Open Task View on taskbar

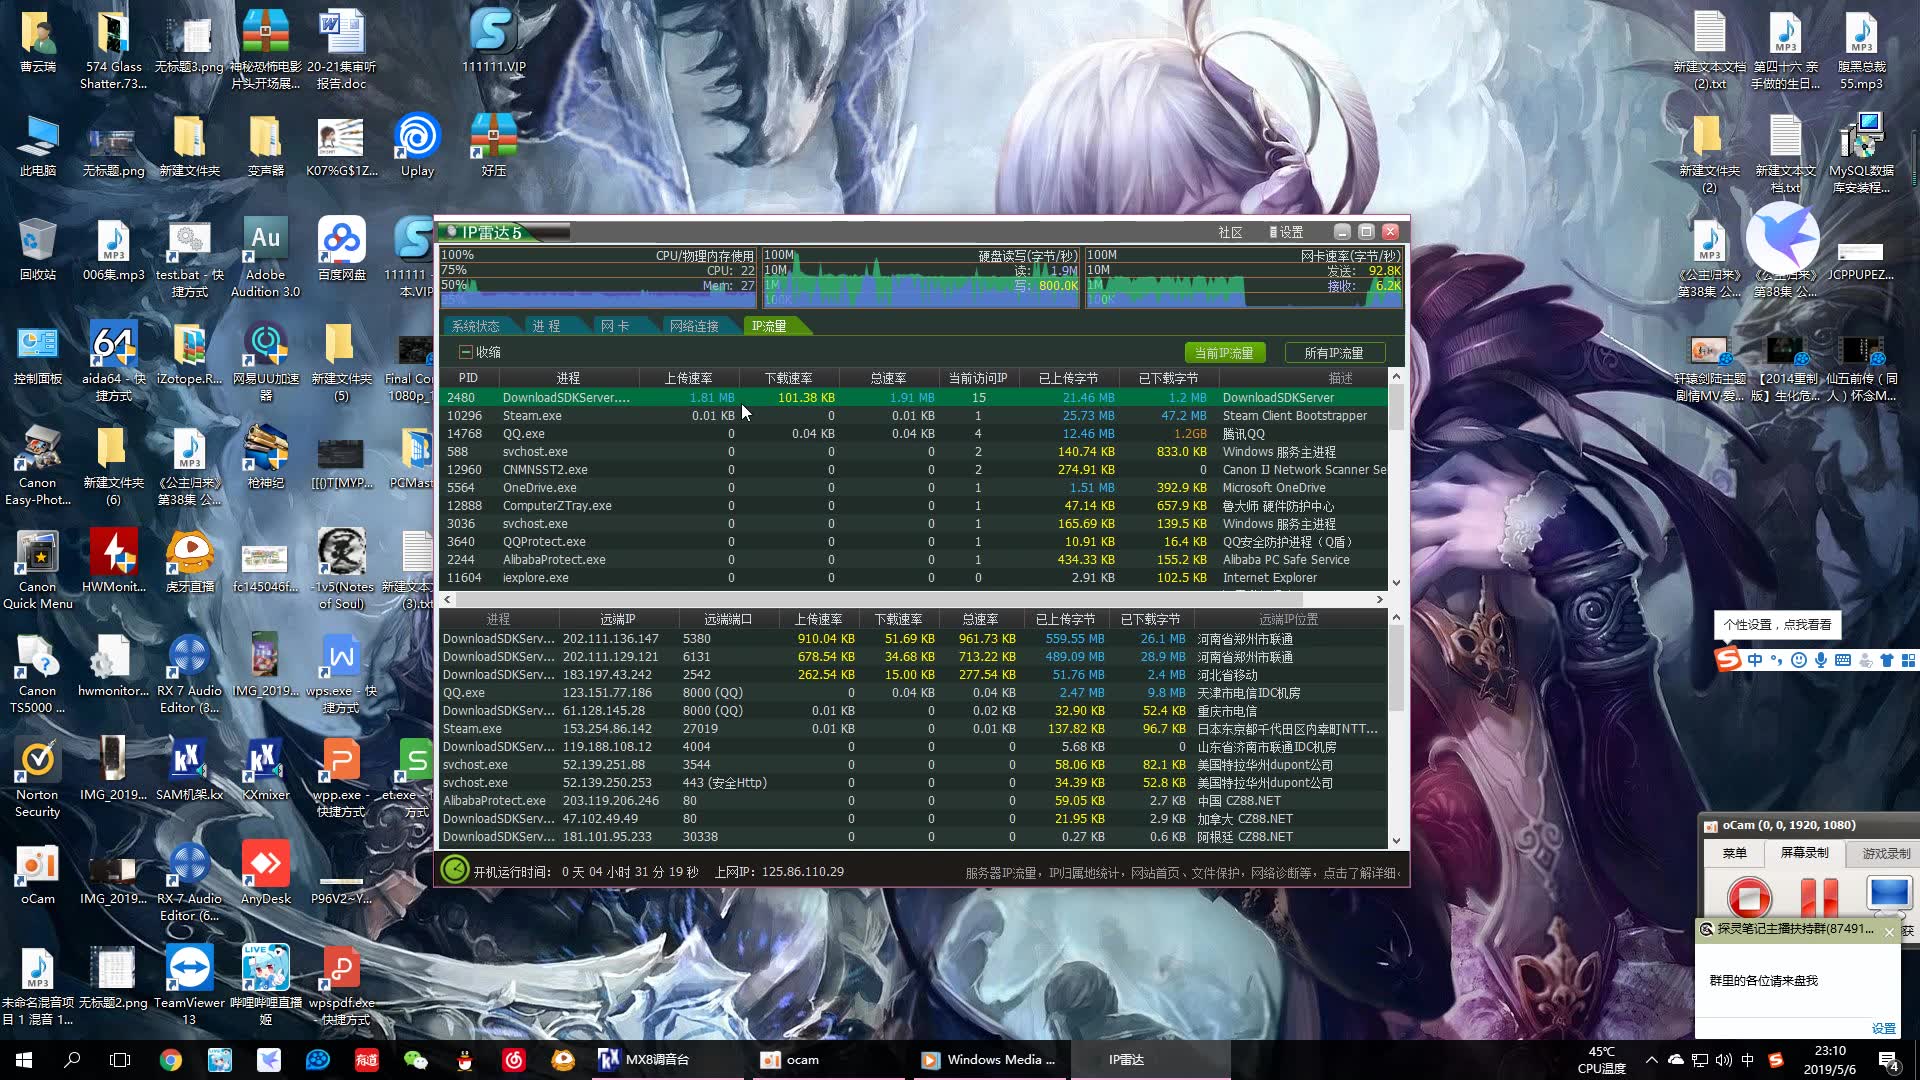click(120, 1060)
